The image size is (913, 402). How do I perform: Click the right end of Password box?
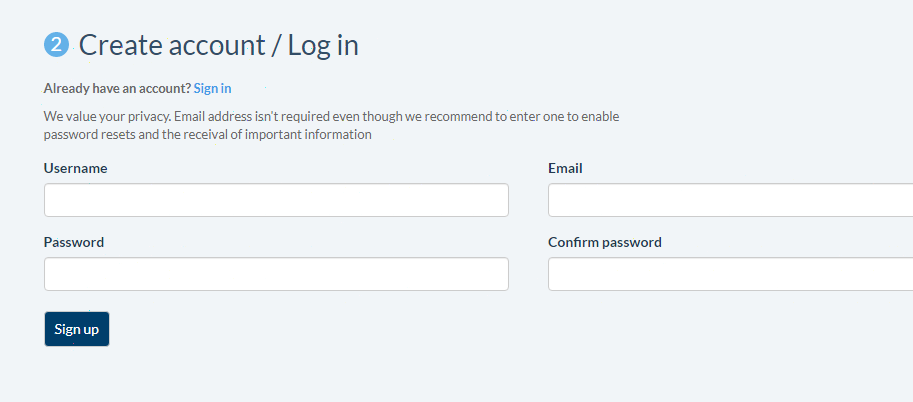(x=498, y=274)
